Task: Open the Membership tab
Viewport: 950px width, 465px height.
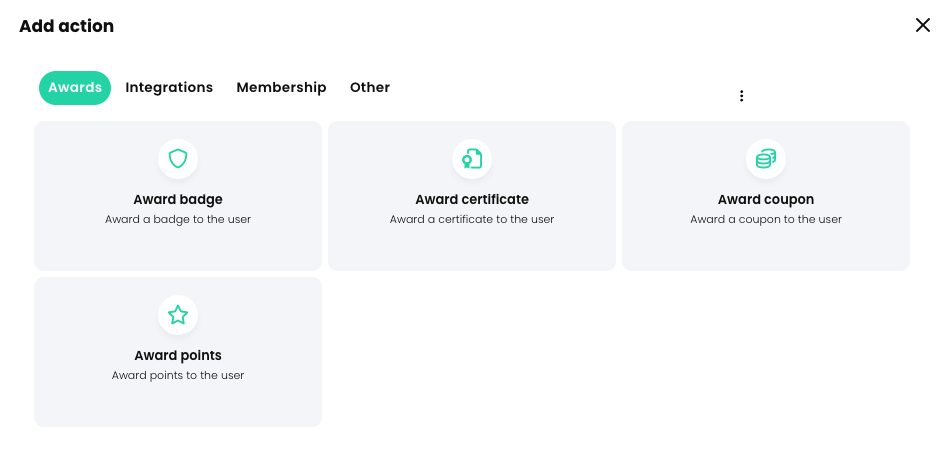Action: 281,88
